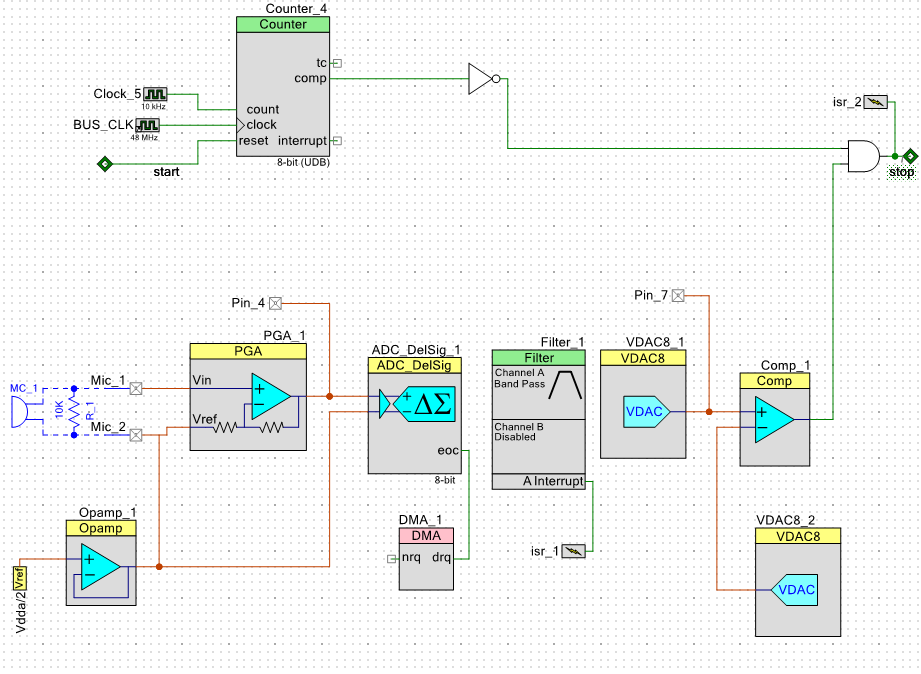Select the isr_1 interrupt icon

[x=573, y=551]
